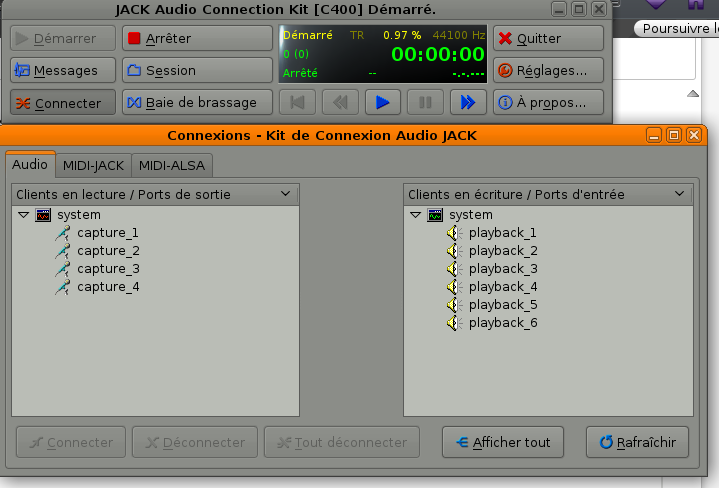Click the Démarrer button in JACK window
The image size is (719, 488).
63,38
